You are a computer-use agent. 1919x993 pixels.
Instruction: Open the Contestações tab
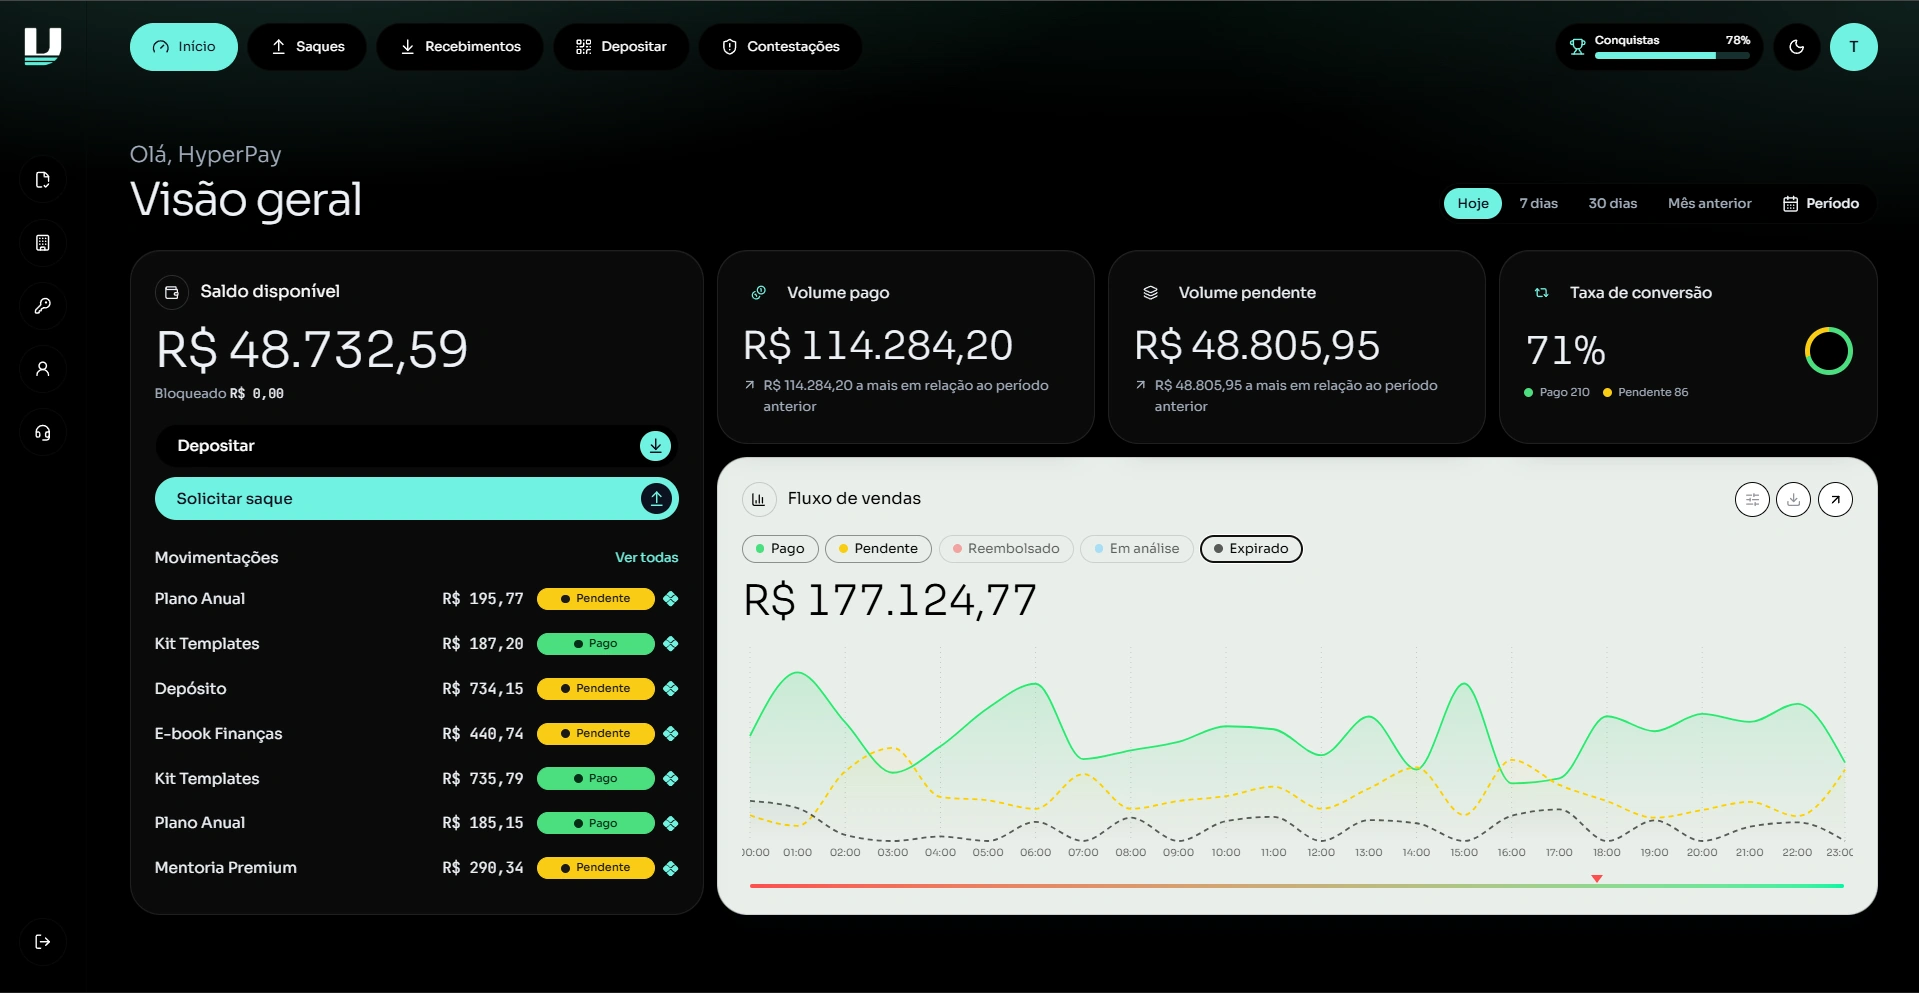[780, 47]
